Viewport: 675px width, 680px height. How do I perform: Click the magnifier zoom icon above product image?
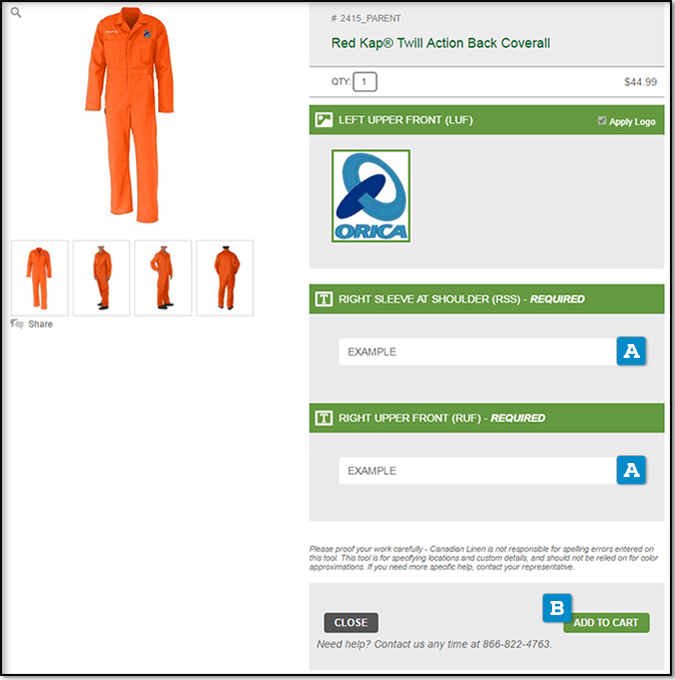point(16,13)
